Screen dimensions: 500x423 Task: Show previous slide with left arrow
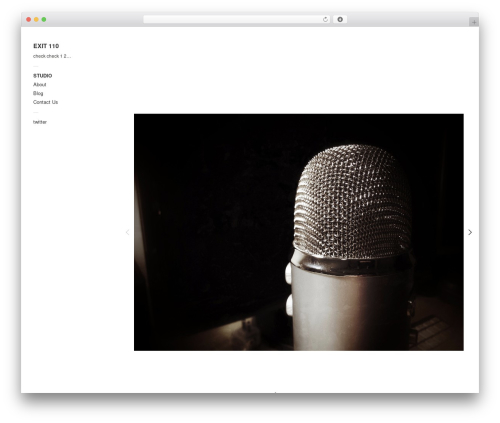pyautogui.click(x=127, y=232)
